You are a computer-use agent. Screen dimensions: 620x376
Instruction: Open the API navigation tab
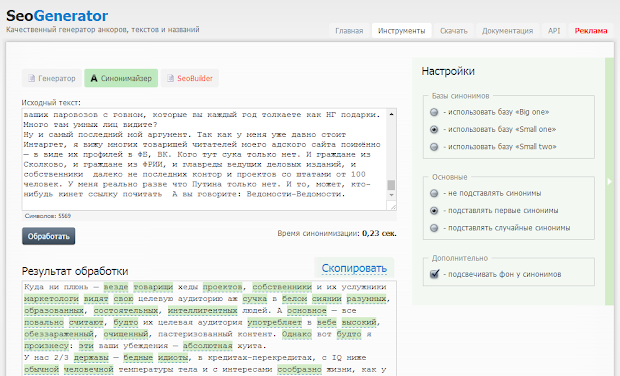click(554, 31)
